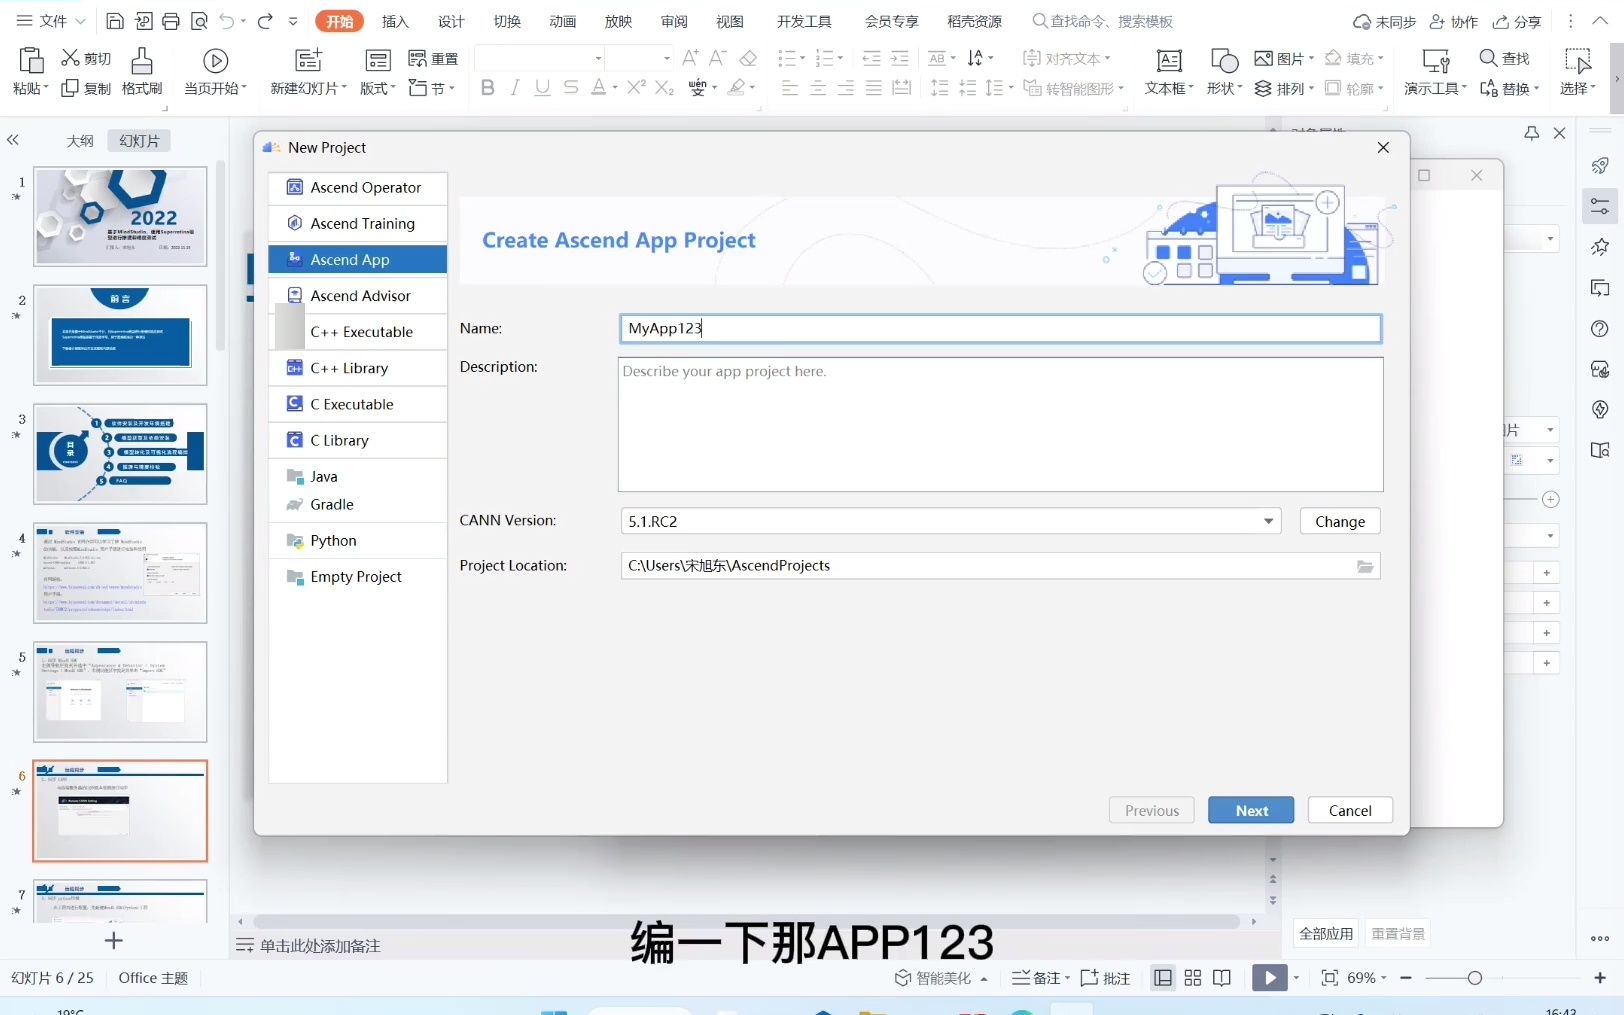1624x1015 pixels.
Task: Open the font name dropdown
Action: [598, 58]
